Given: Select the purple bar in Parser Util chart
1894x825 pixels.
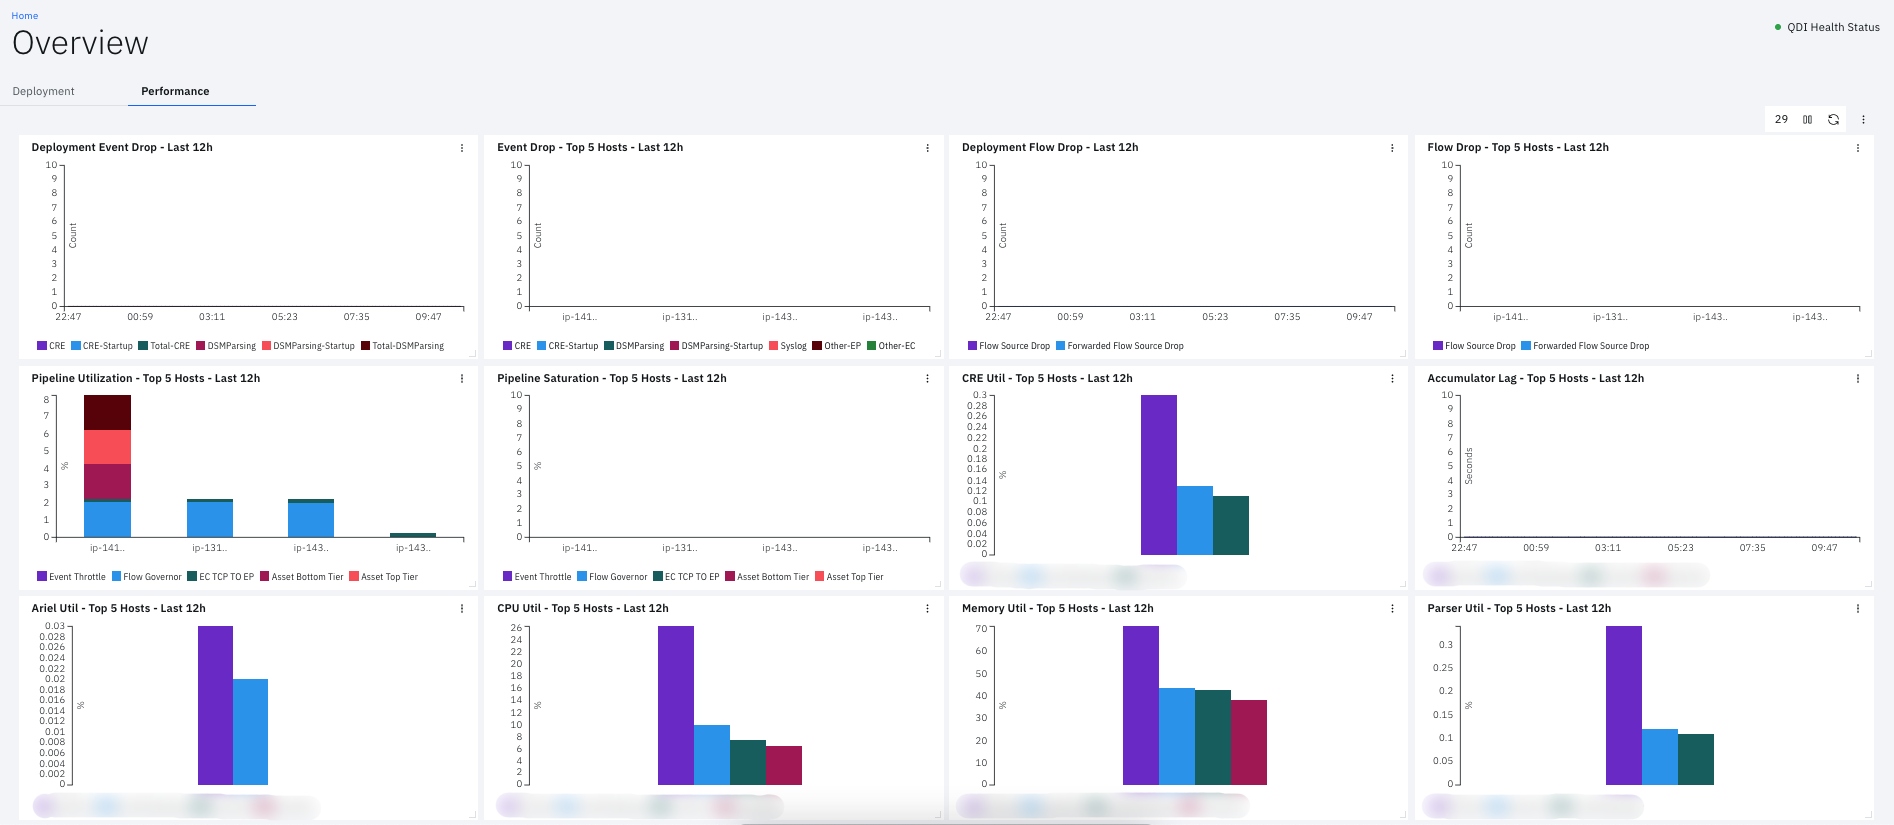Looking at the screenshot, I should click(1624, 705).
